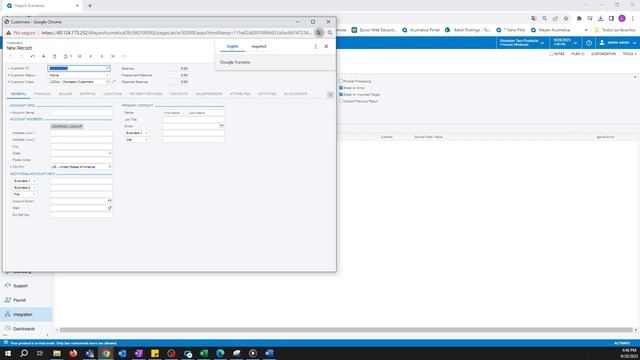The image size is (640, 360).
Task: Open Business 1 phone type dropdown under Additional Account Info
Action: click(24, 181)
